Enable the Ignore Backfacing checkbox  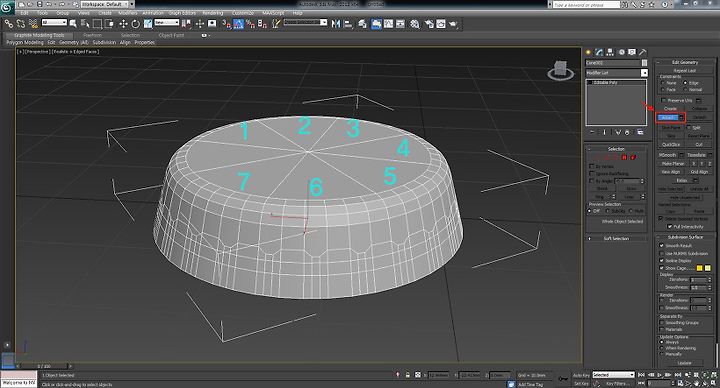[591, 174]
